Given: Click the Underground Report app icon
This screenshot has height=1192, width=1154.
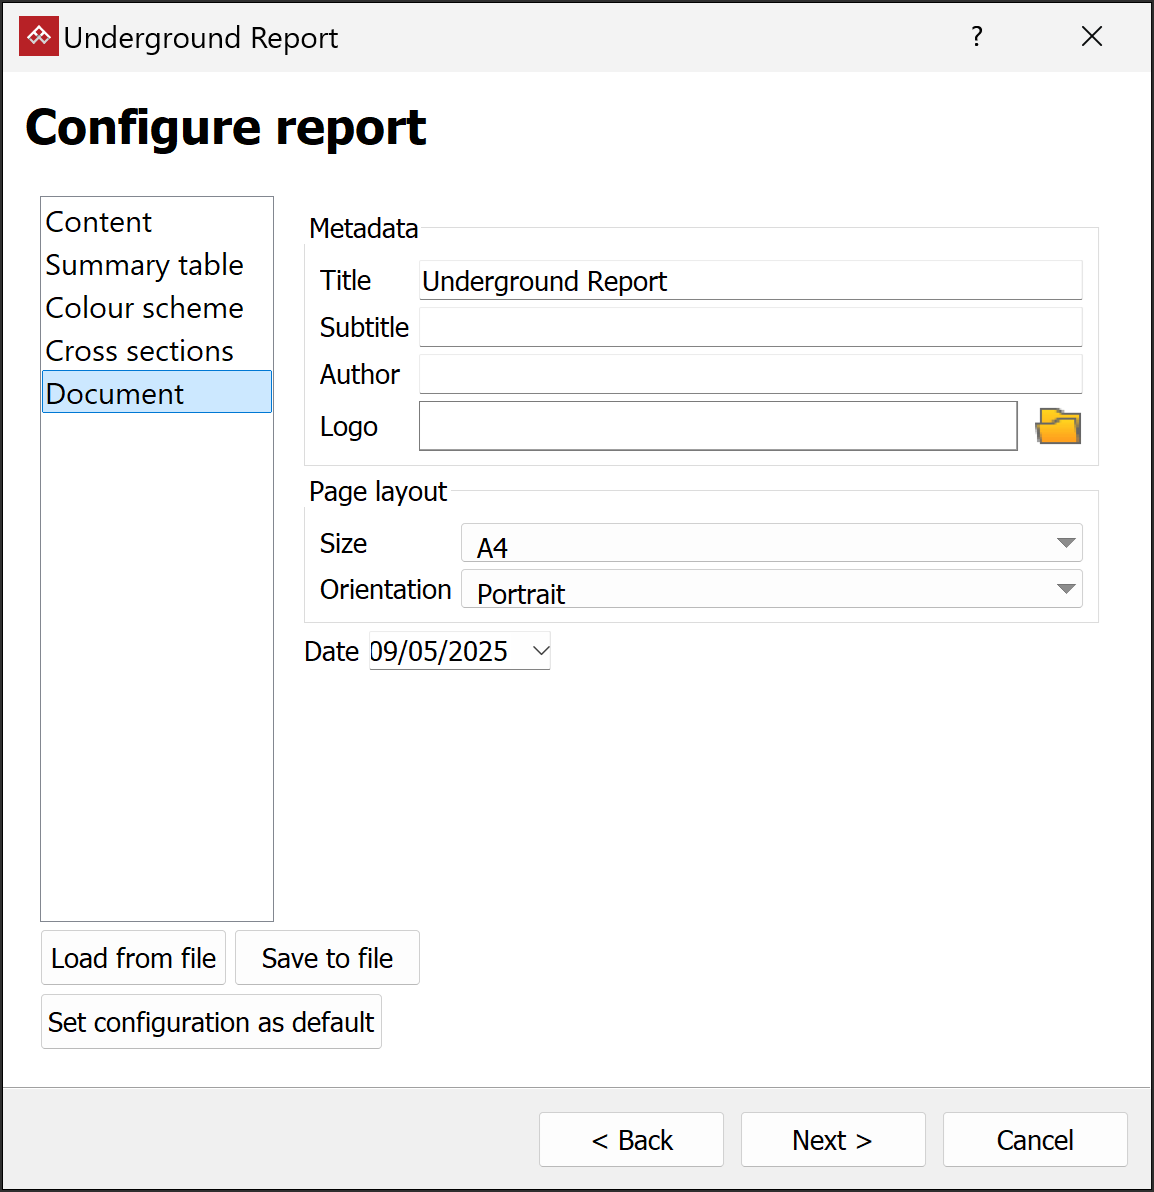Looking at the screenshot, I should click(39, 37).
